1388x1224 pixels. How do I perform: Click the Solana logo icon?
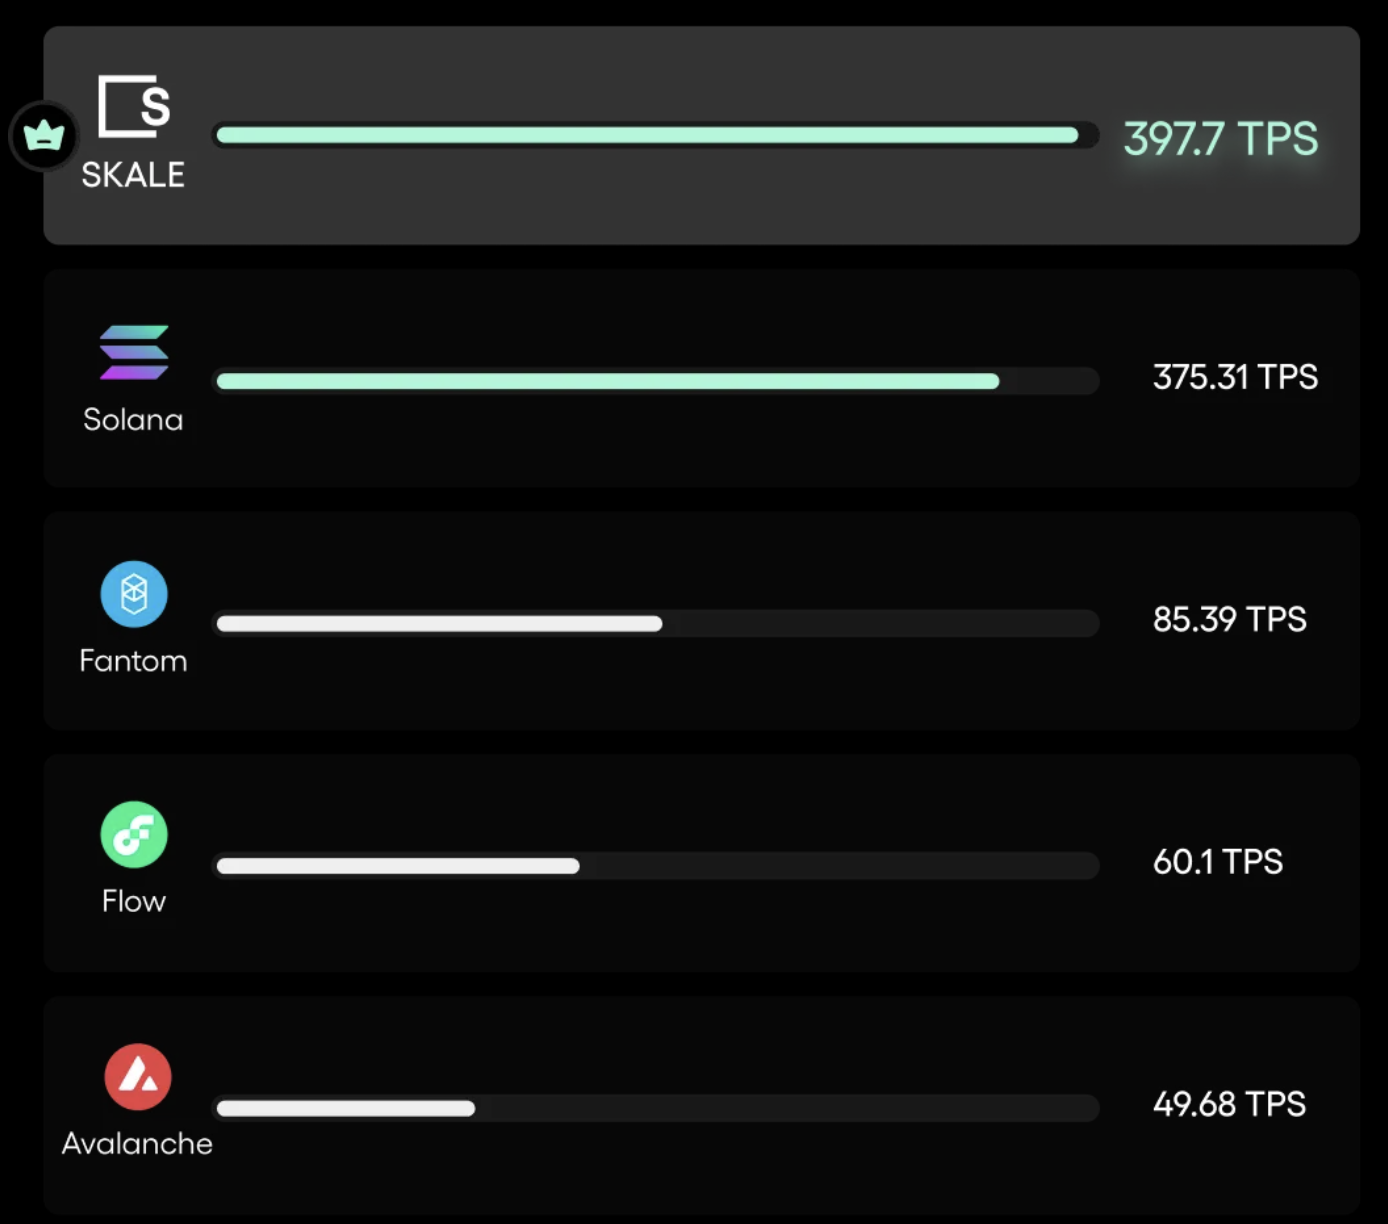click(134, 352)
